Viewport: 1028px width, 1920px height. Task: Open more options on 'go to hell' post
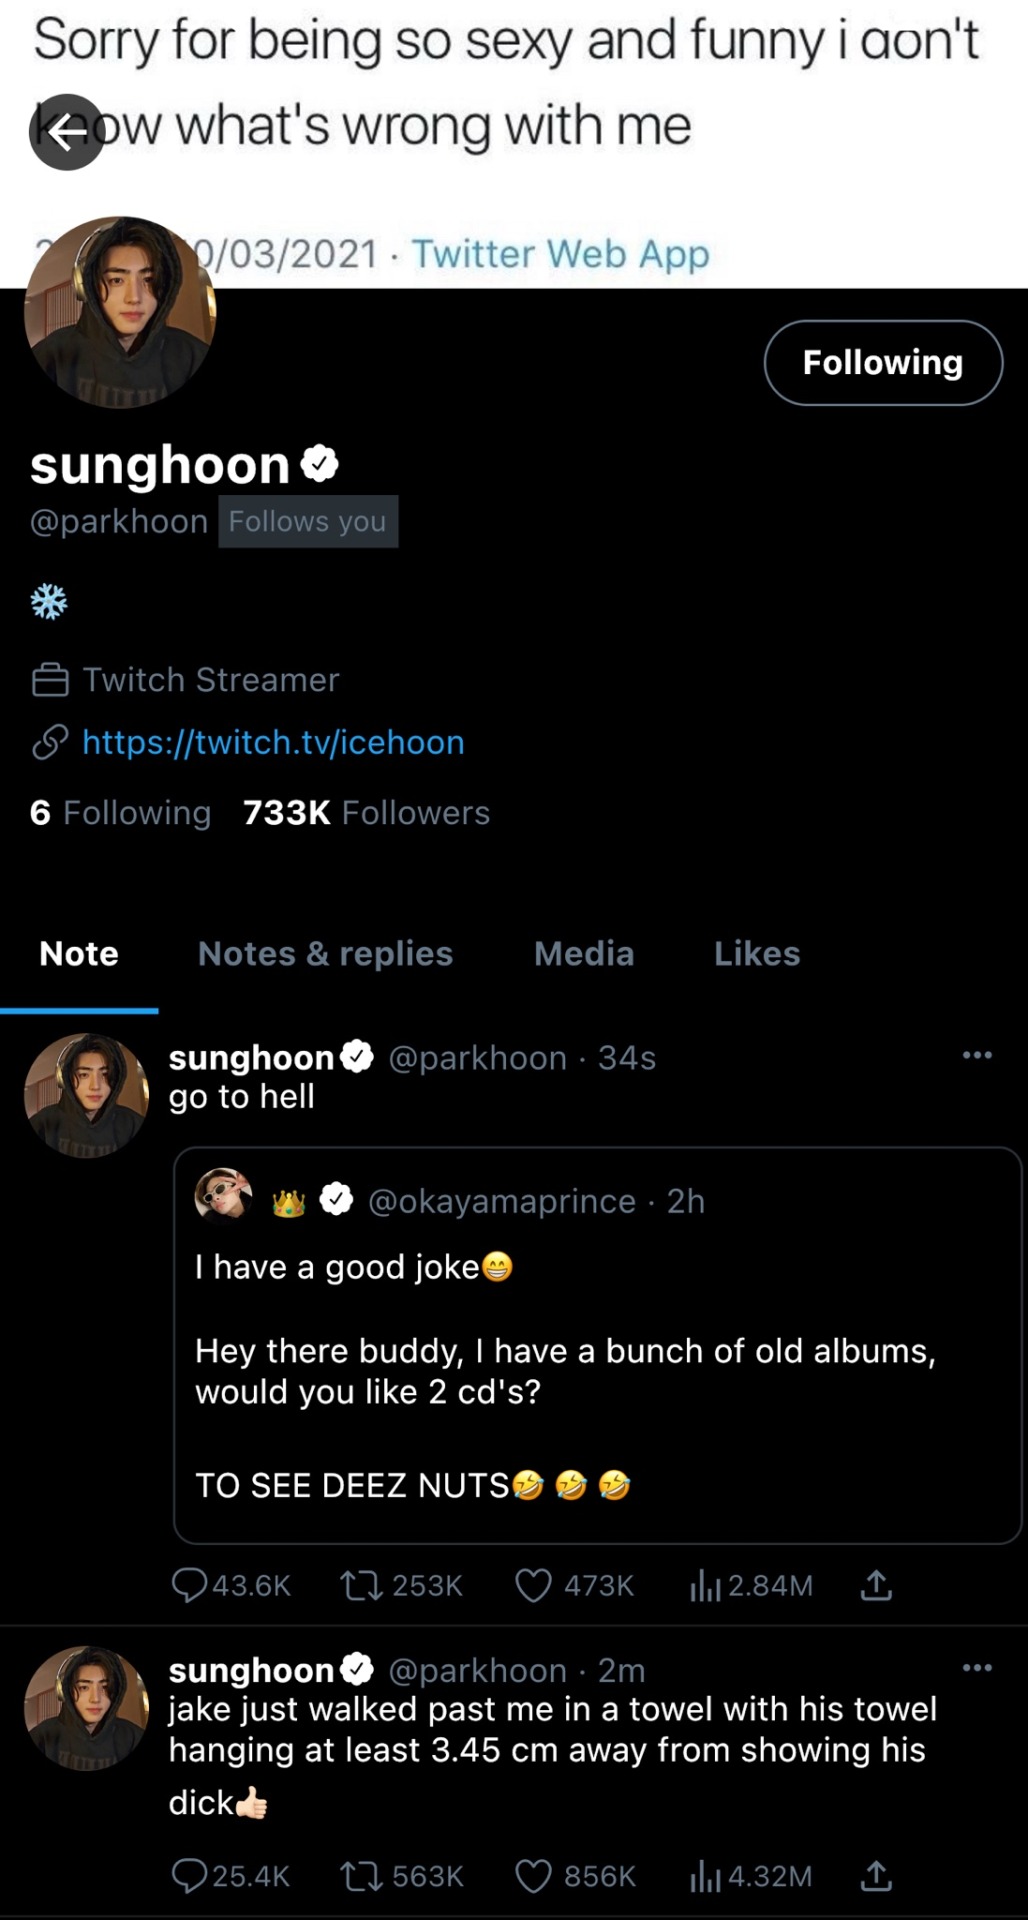[976, 1055]
